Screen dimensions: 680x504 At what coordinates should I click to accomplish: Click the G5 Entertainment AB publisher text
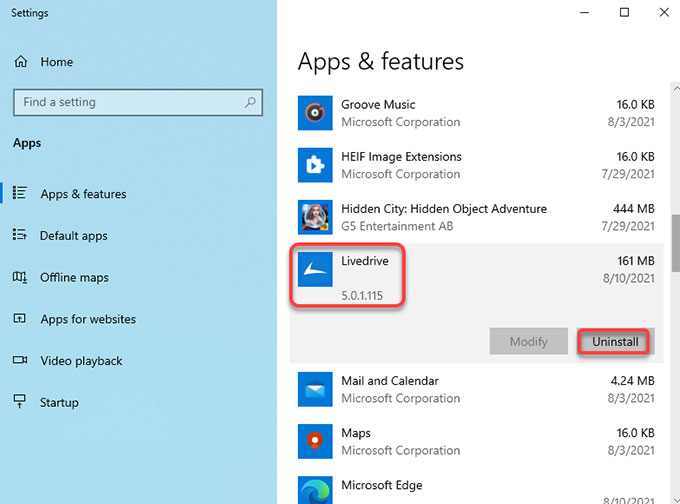[397, 226]
